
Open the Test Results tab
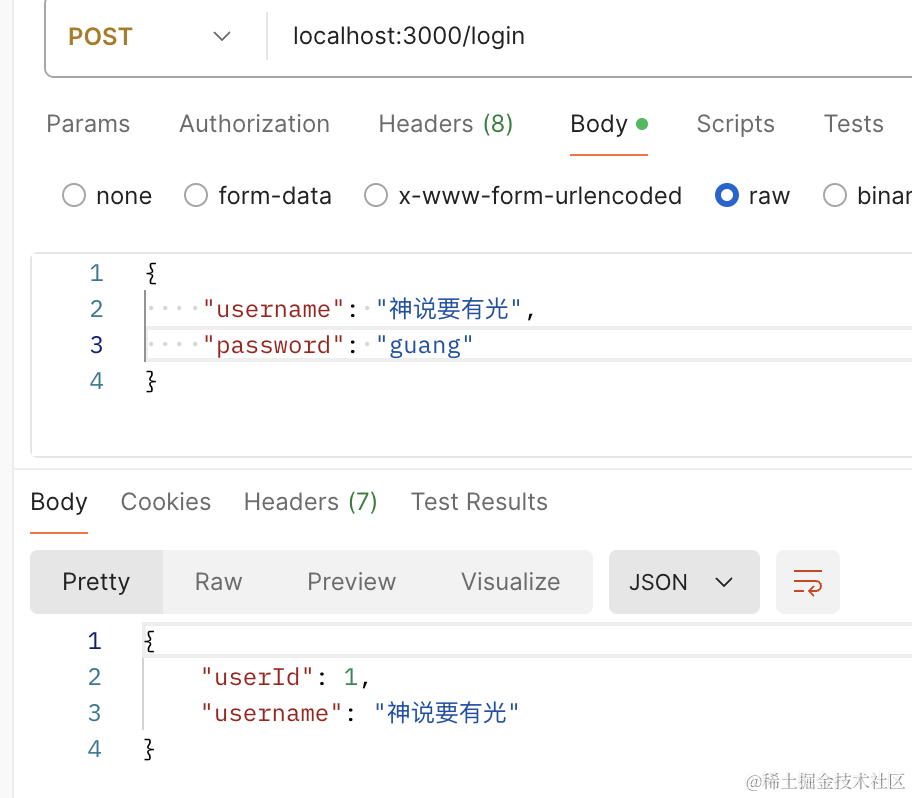pyautogui.click(x=479, y=502)
